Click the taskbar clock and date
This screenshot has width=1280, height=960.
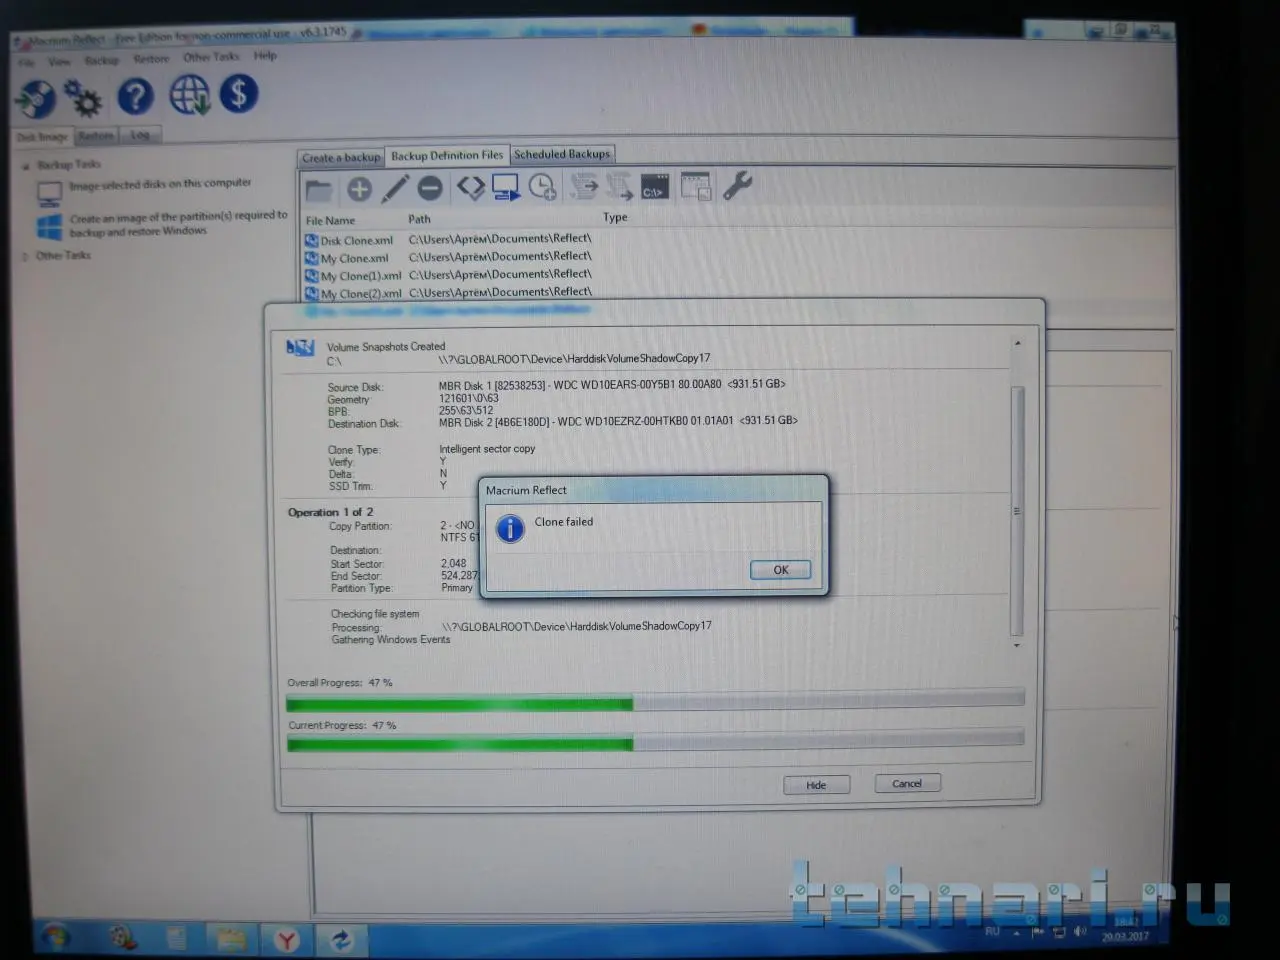tap(1126, 929)
